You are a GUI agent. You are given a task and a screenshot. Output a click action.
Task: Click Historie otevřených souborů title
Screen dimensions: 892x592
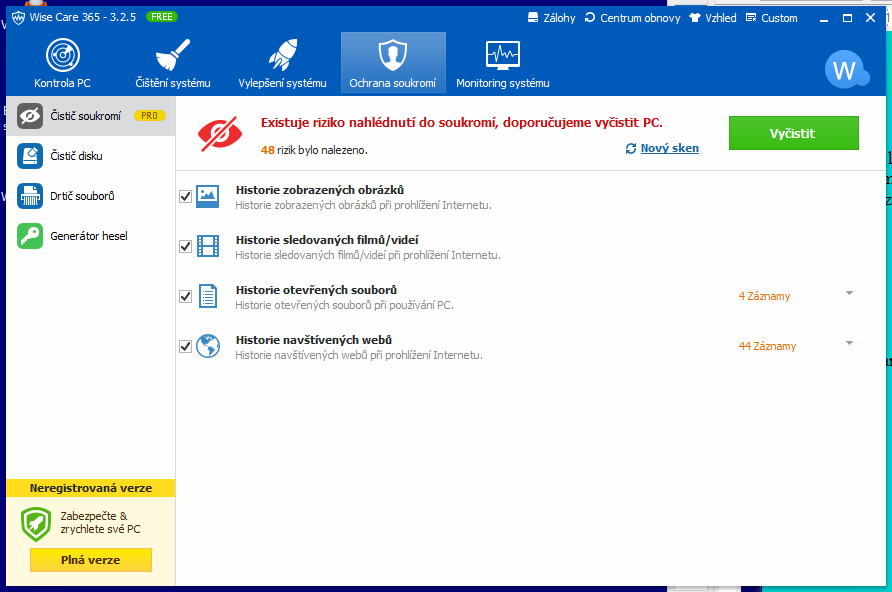(316, 290)
